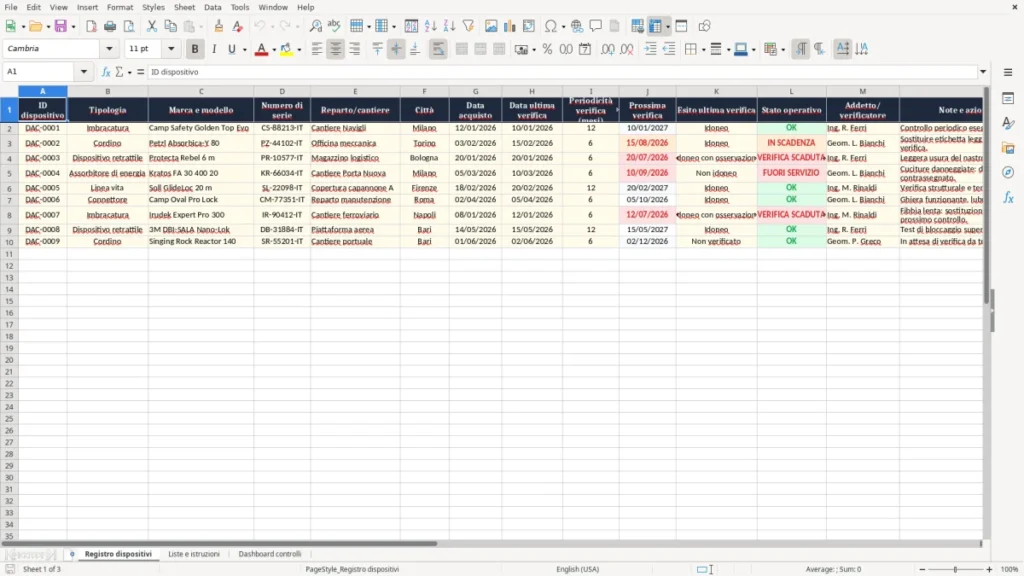Toggle Bold formatting
Image resolution: width=1024 pixels, height=576 pixels.
[195, 49]
